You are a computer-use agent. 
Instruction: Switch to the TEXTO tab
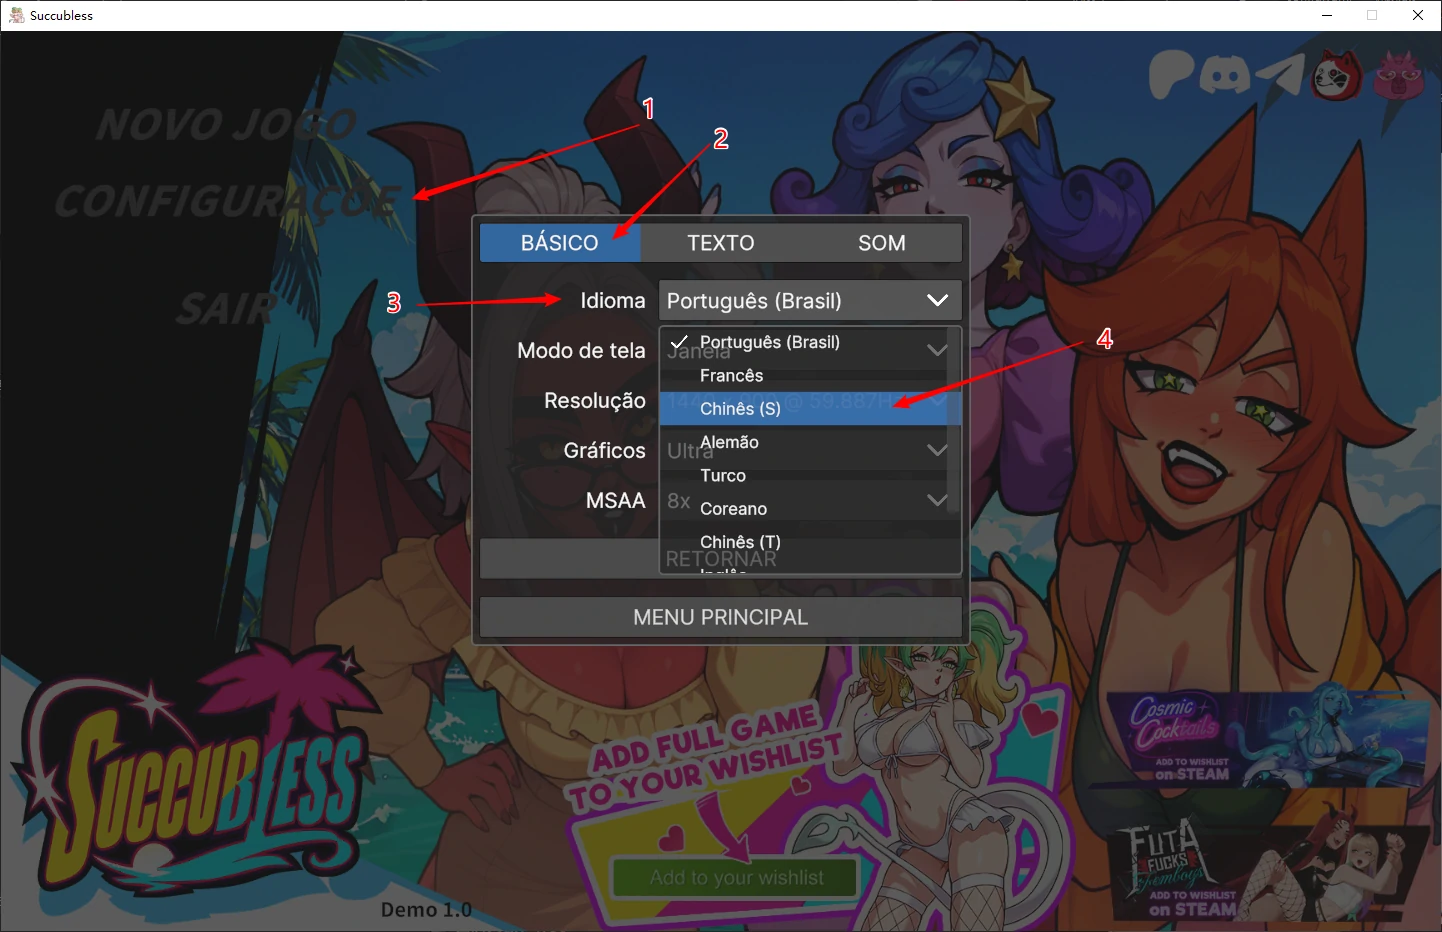720,243
